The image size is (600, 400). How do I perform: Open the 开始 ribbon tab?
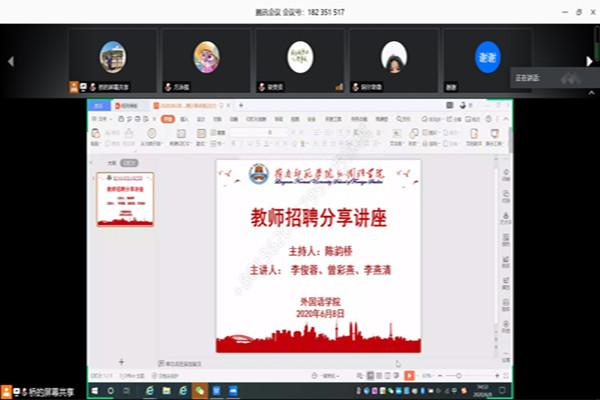pos(168,118)
